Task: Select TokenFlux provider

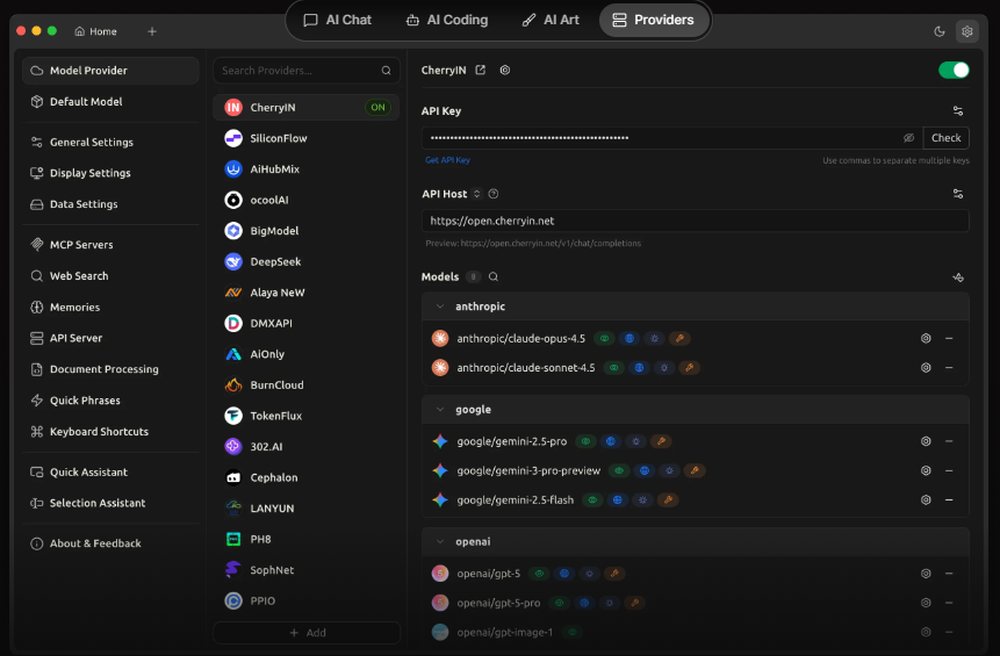Action: pos(306,416)
